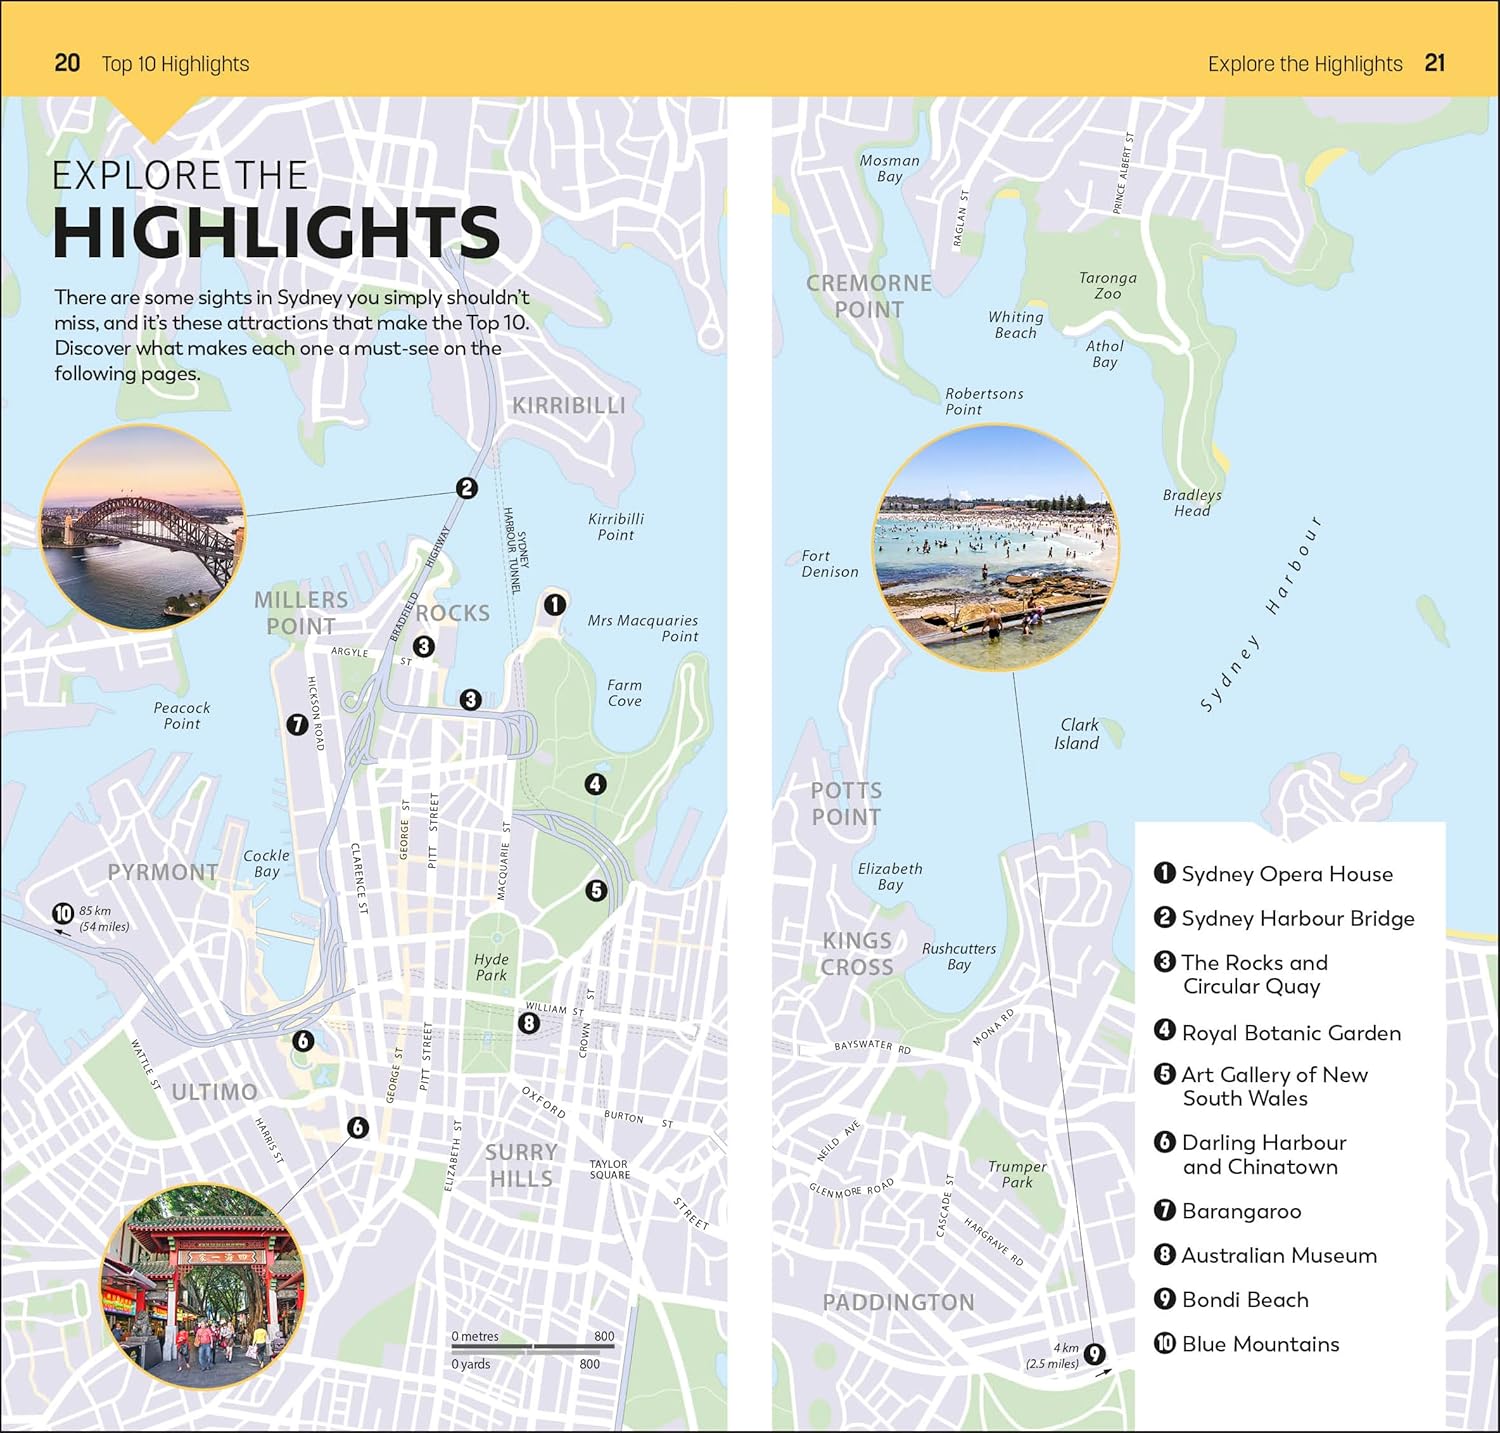Click the Taronga Zoo label on the map
Image resolution: width=1500 pixels, height=1433 pixels.
[x=1107, y=285]
